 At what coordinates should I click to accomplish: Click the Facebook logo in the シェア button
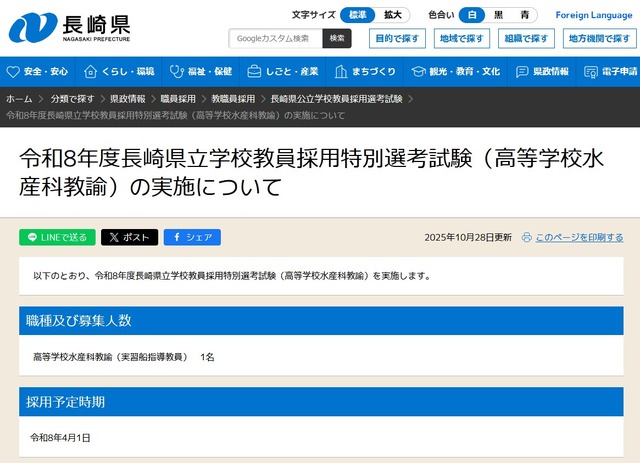tap(177, 237)
